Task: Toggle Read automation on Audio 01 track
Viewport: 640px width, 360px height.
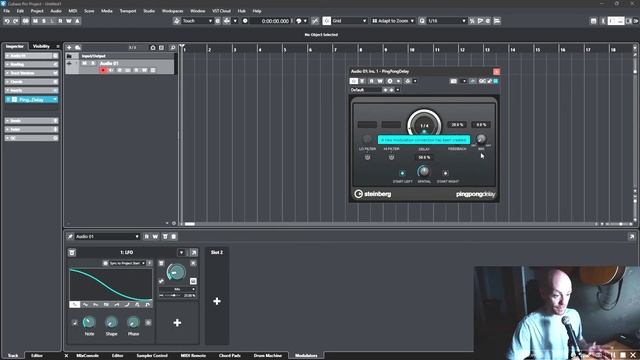Action: [x=136, y=70]
